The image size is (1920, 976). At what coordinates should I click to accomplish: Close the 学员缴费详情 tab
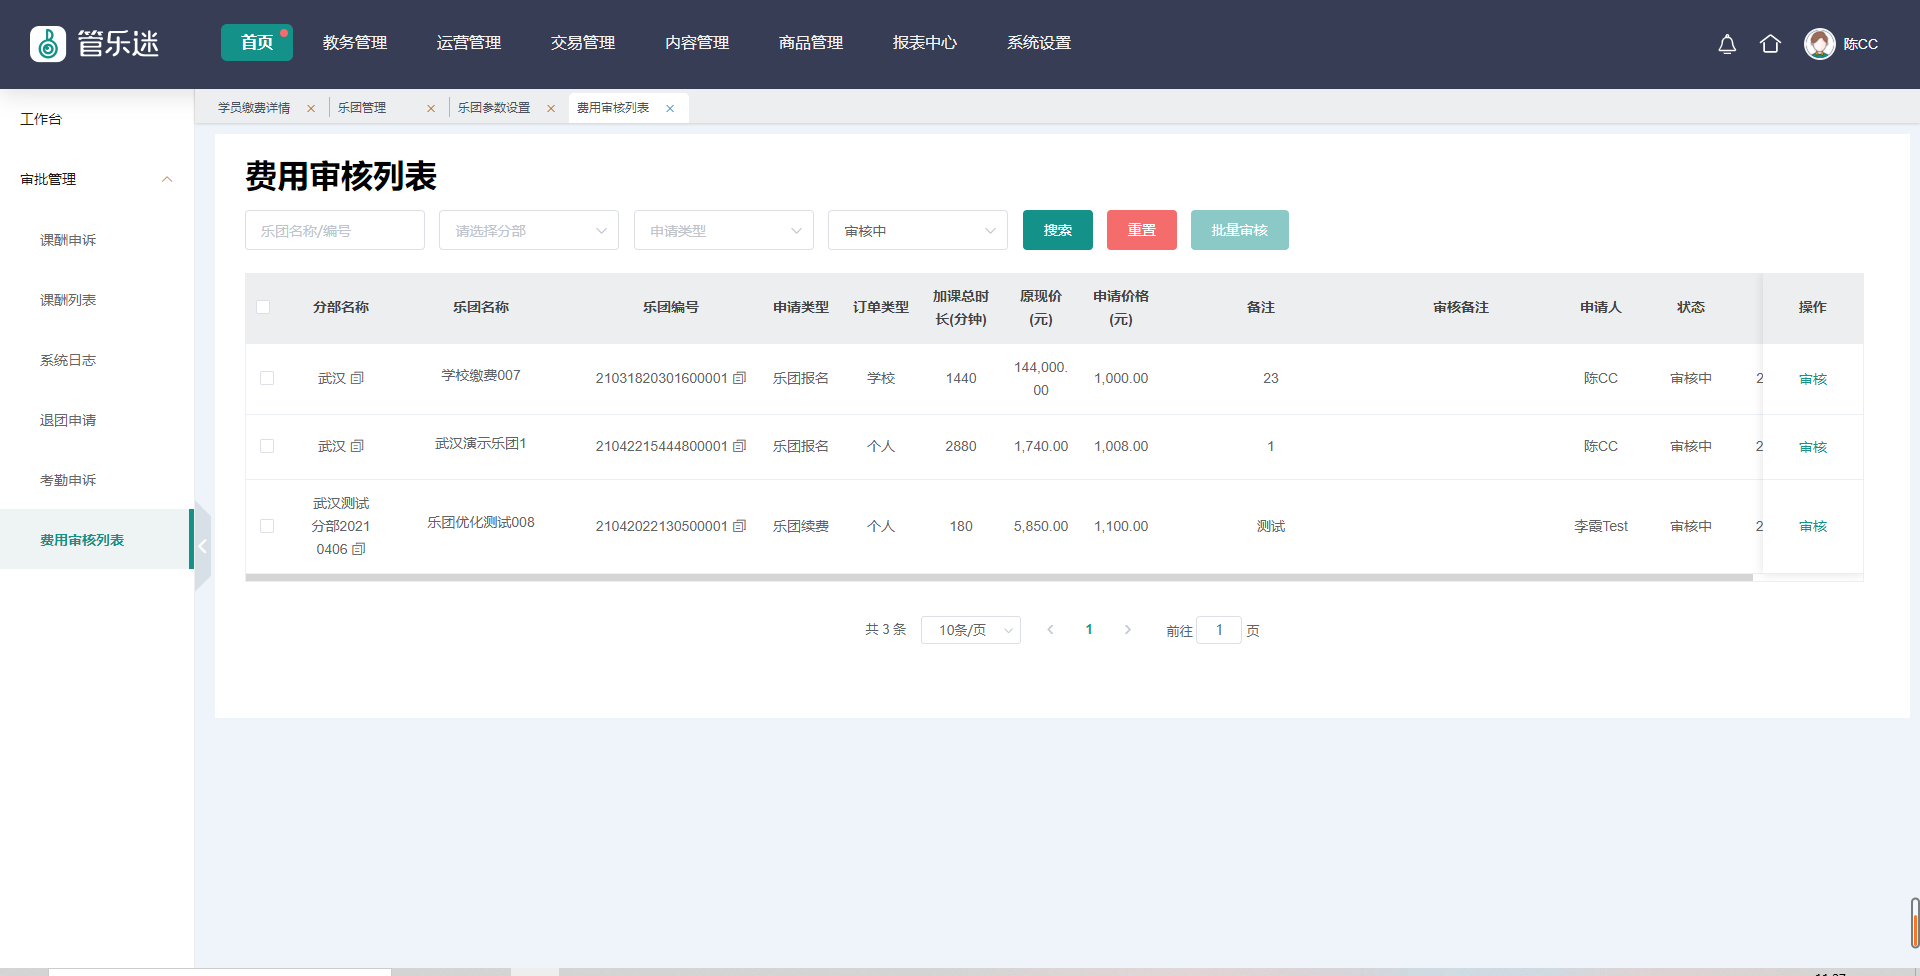(x=311, y=109)
